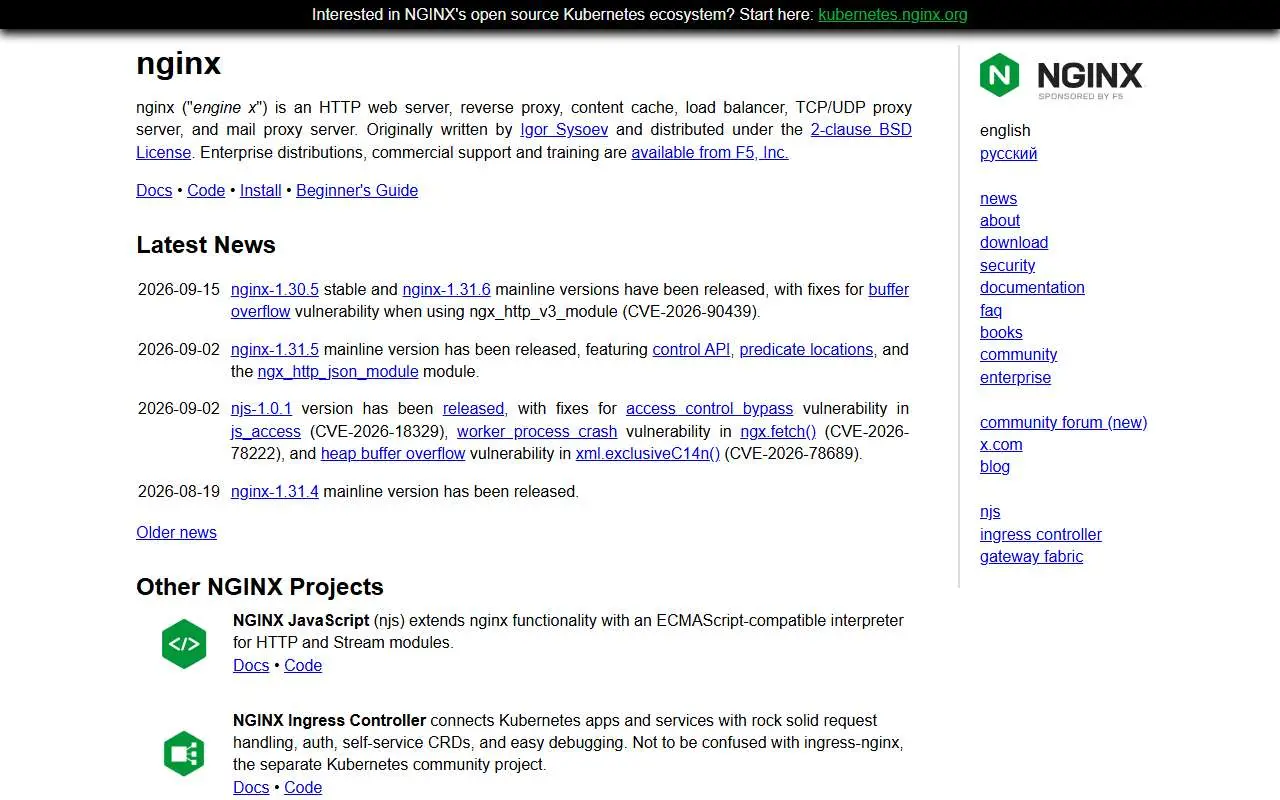Open the nginx-1.31.5 release link
This screenshot has height=800, width=1280.
tap(275, 350)
